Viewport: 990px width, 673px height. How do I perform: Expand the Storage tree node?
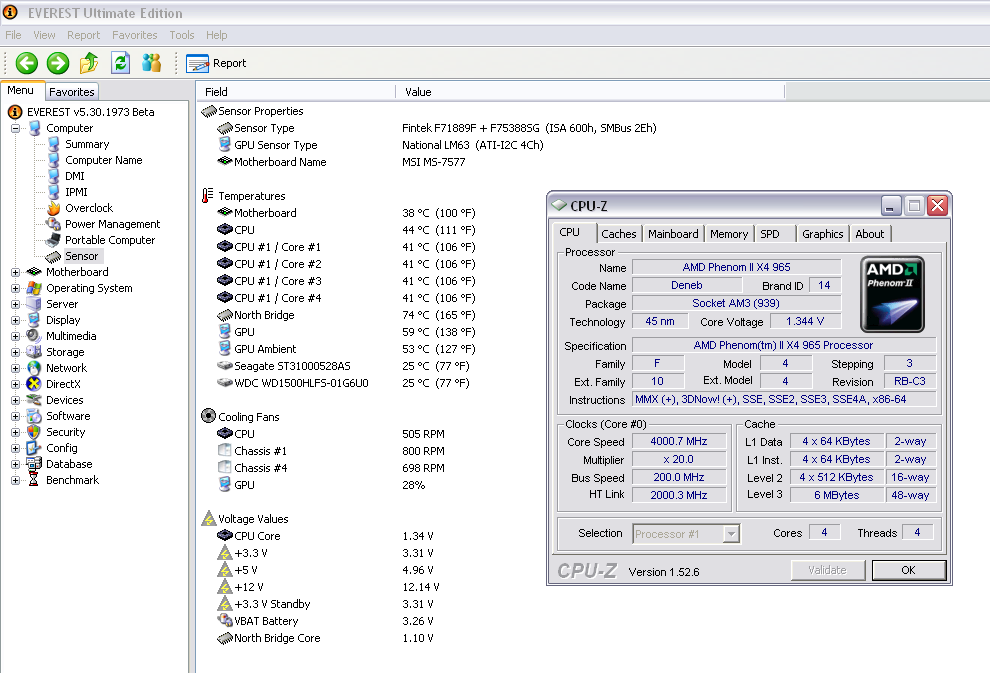15,352
